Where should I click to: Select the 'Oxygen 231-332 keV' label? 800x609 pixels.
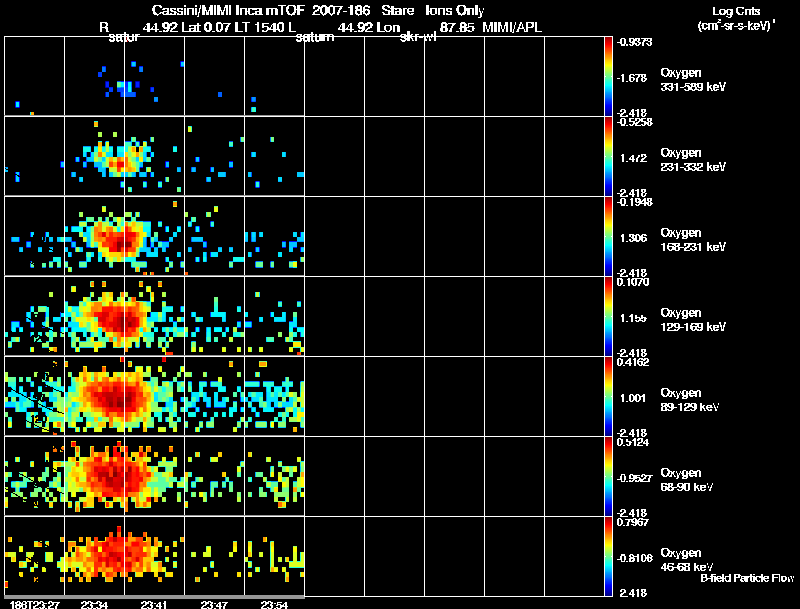pyautogui.click(x=693, y=160)
